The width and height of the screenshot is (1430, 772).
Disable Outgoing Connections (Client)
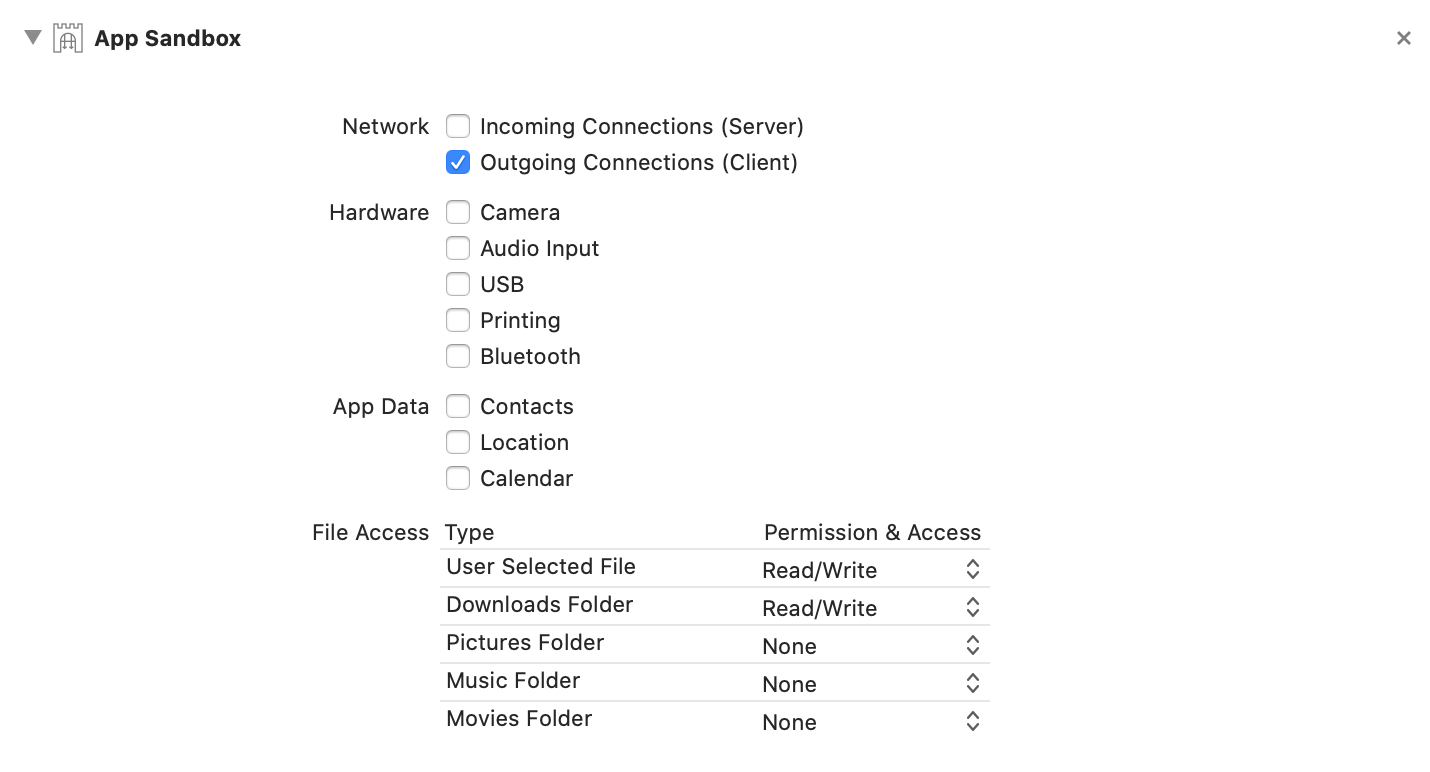click(458, 162)
